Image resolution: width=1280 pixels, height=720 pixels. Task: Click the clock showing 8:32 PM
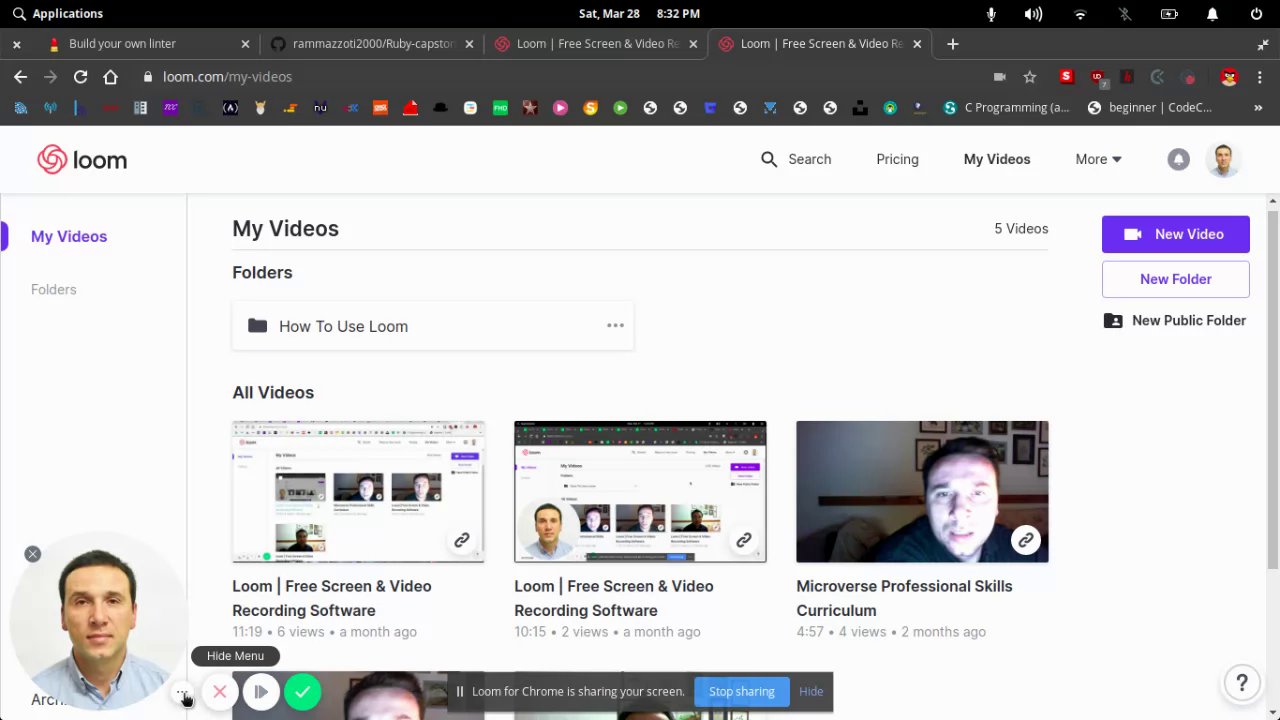[678, 14]
